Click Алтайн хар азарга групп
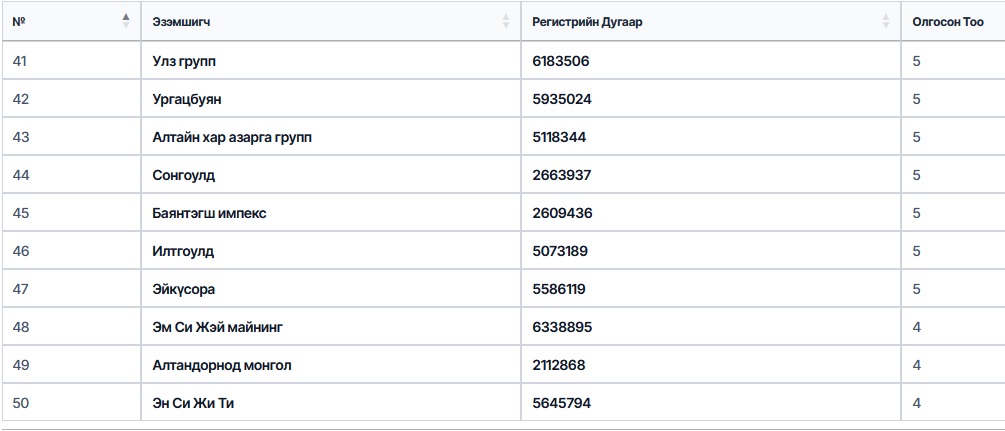1005x431 pixels. [x=232, y=137]
